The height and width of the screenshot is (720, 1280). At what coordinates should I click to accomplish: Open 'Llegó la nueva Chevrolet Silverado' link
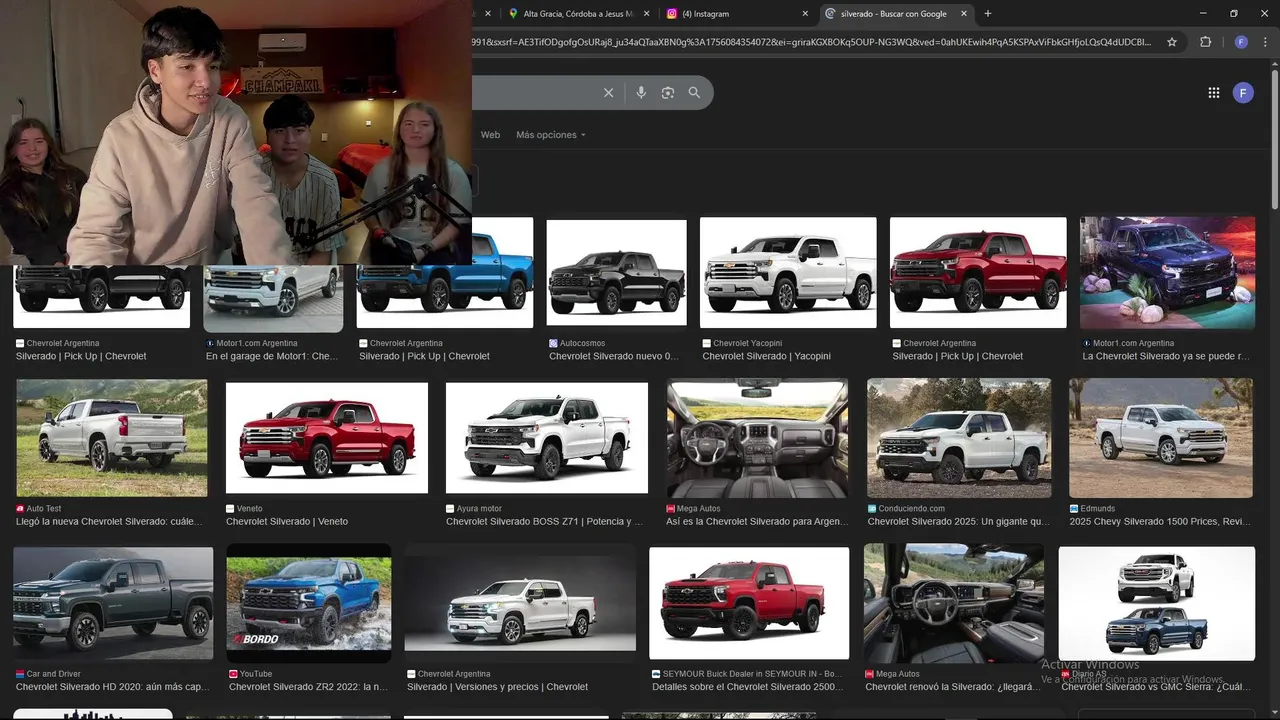(109, 521)
